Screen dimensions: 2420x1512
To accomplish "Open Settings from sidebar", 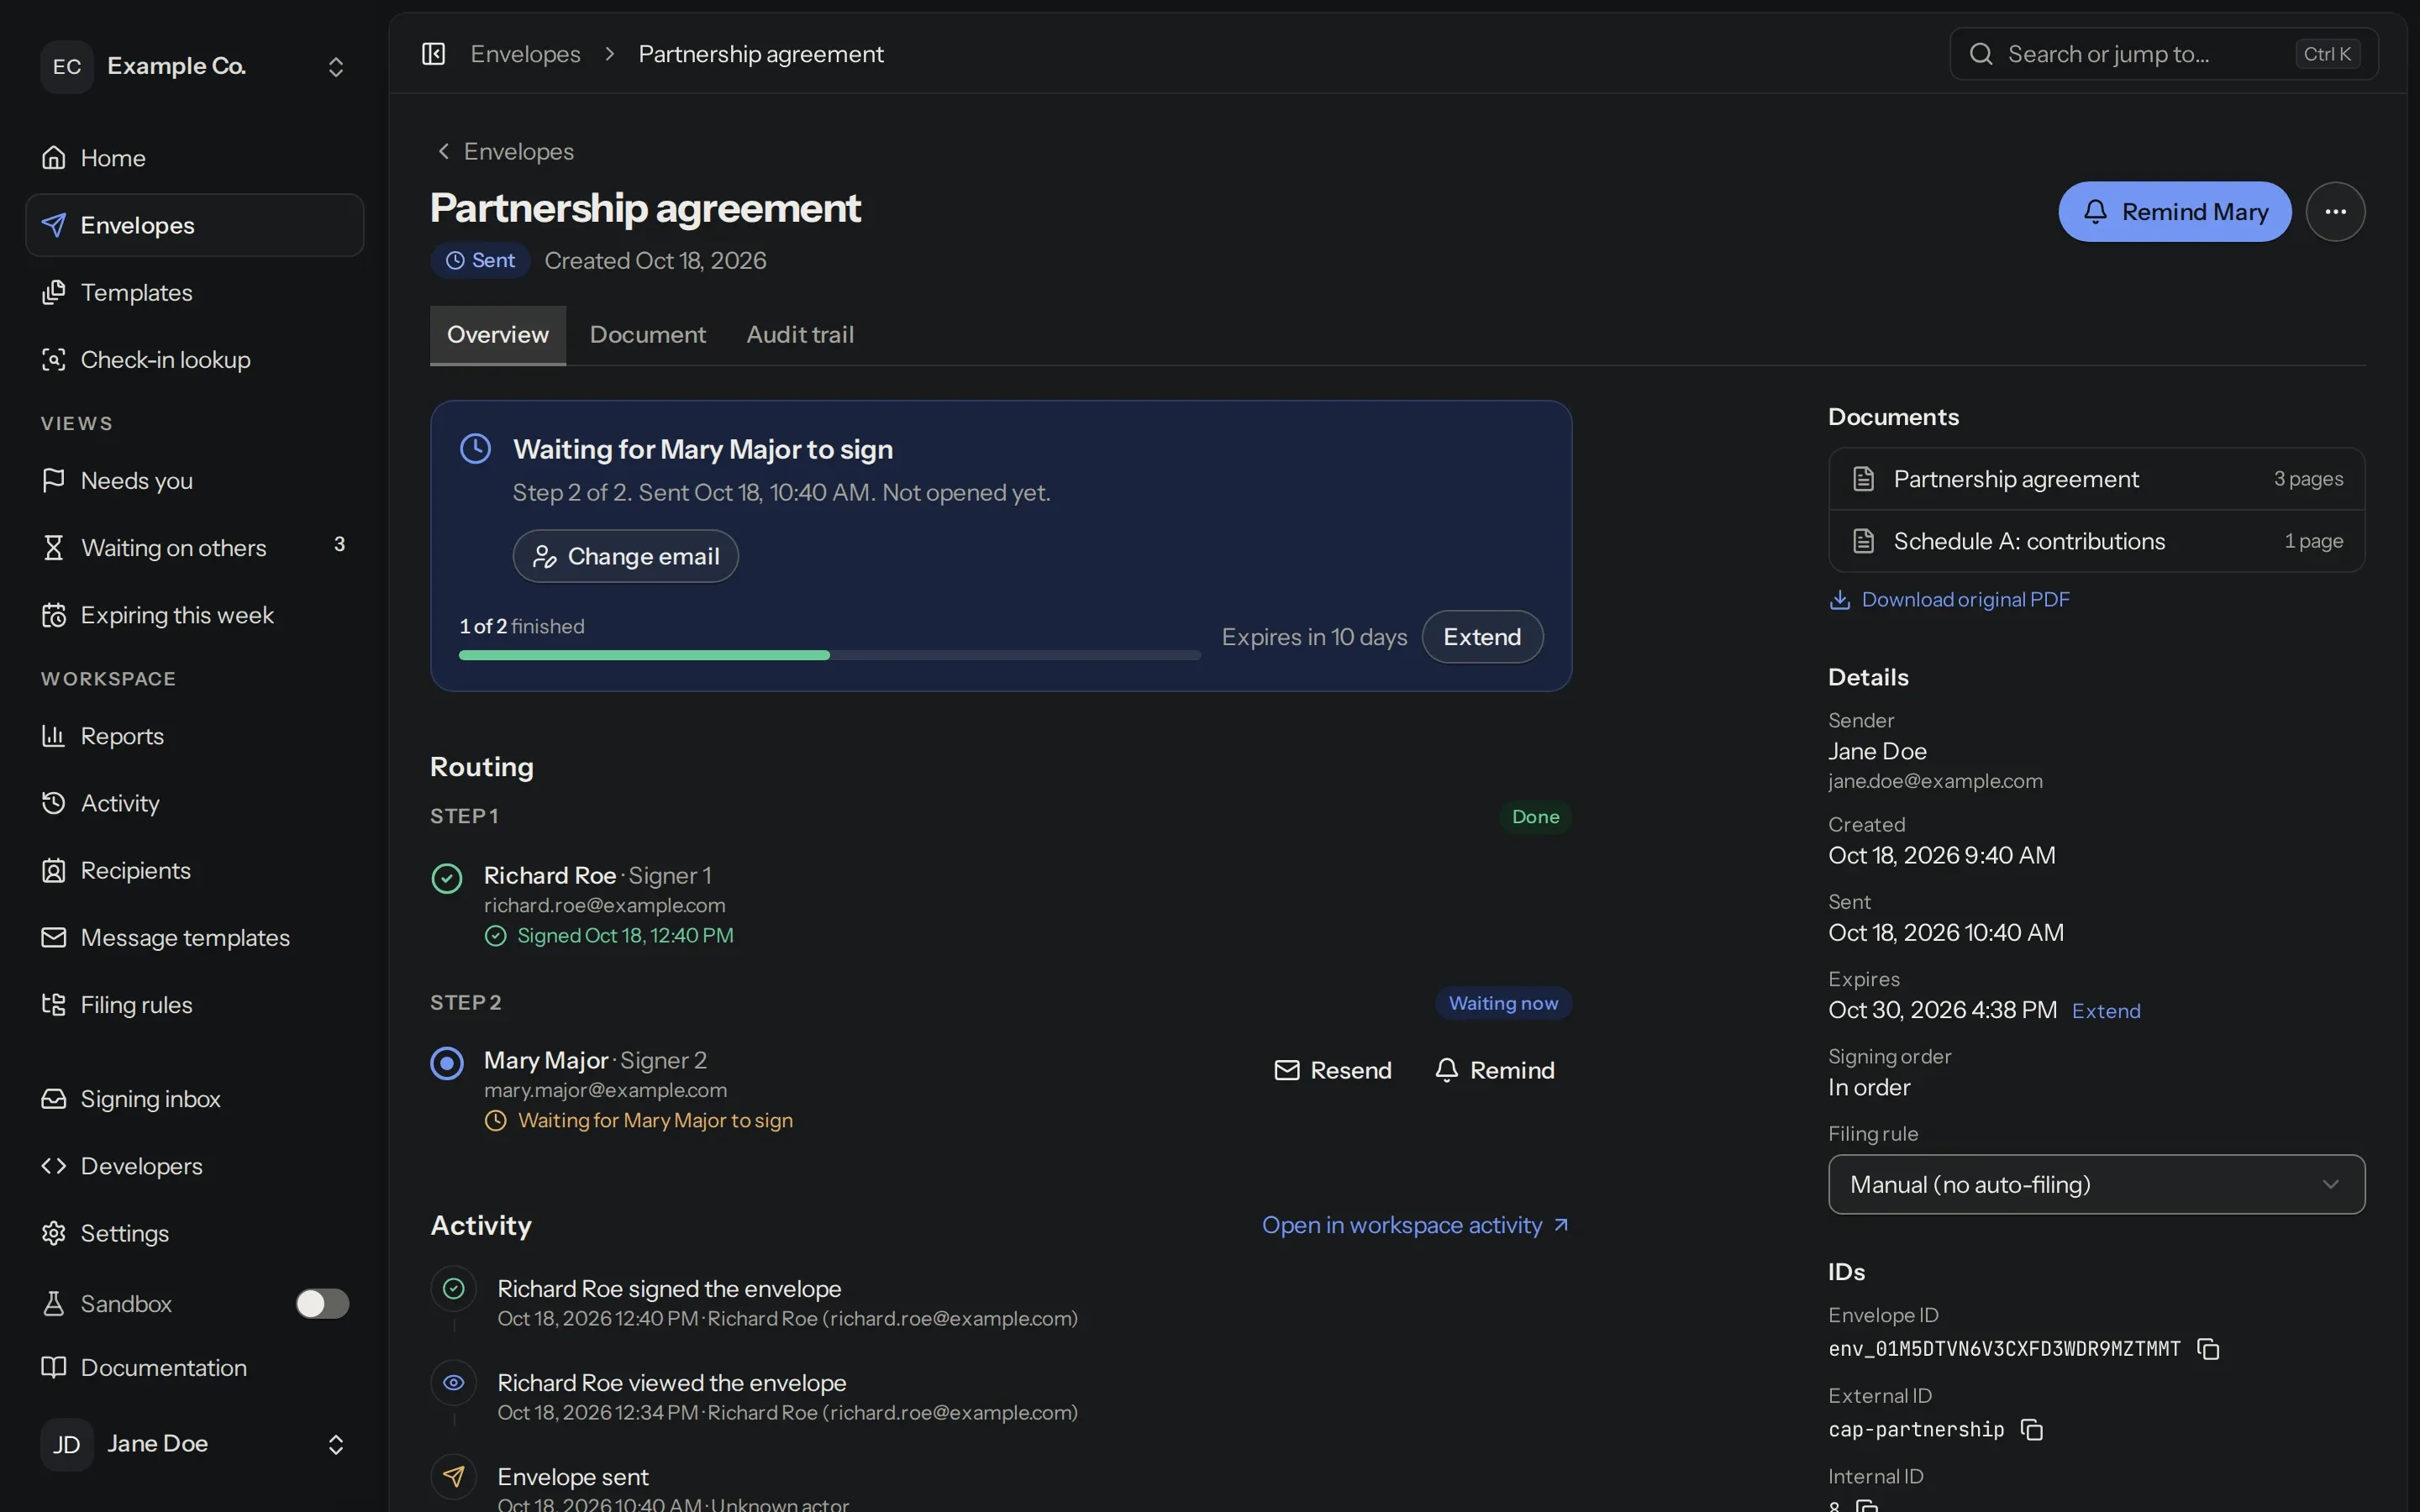I will click(194, 1233).
